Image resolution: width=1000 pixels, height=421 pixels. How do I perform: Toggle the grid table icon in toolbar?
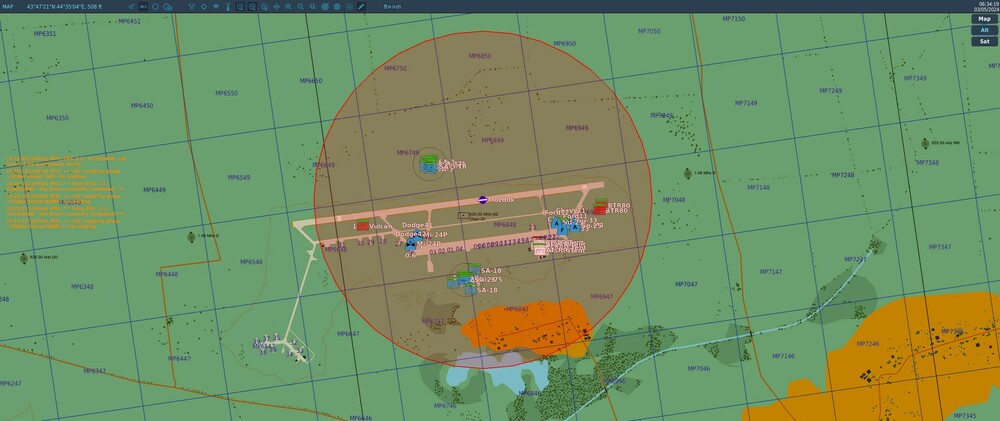click(x=349, y=6)
